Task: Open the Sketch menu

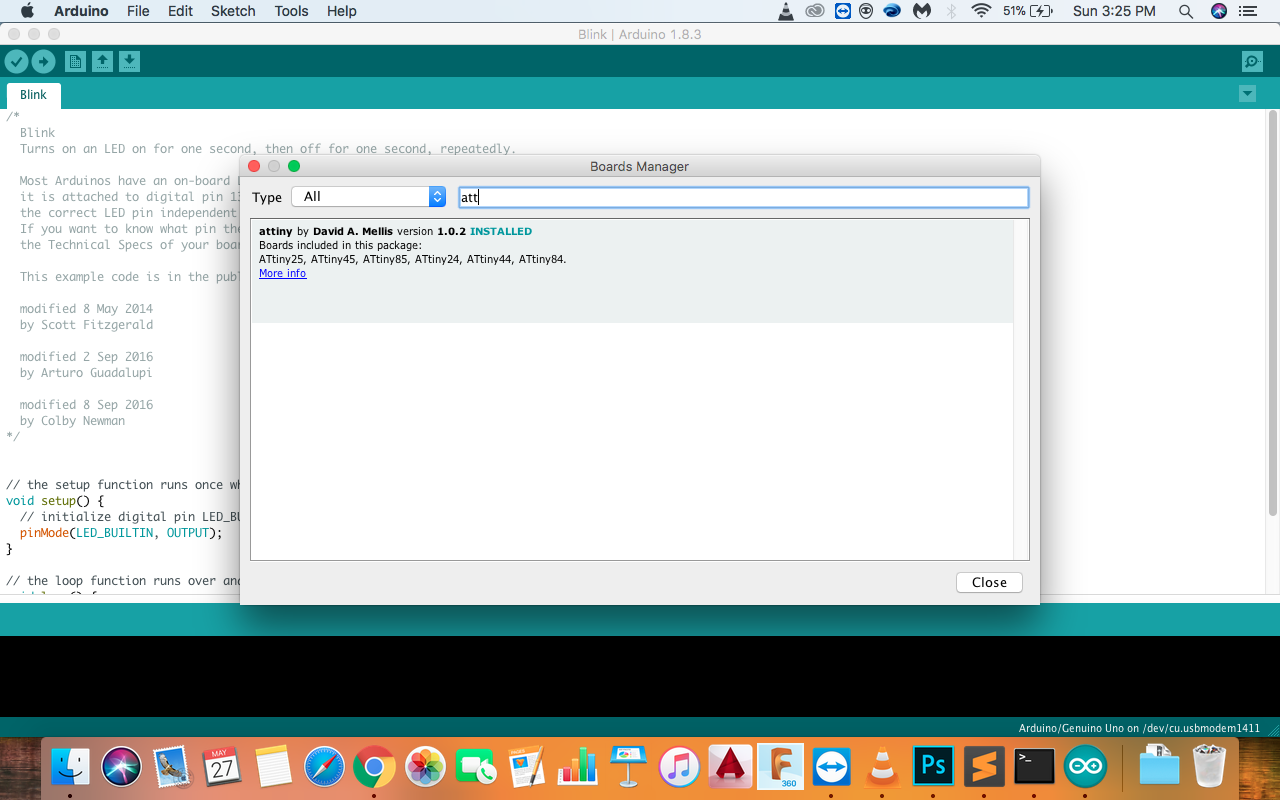Action: 233,11
